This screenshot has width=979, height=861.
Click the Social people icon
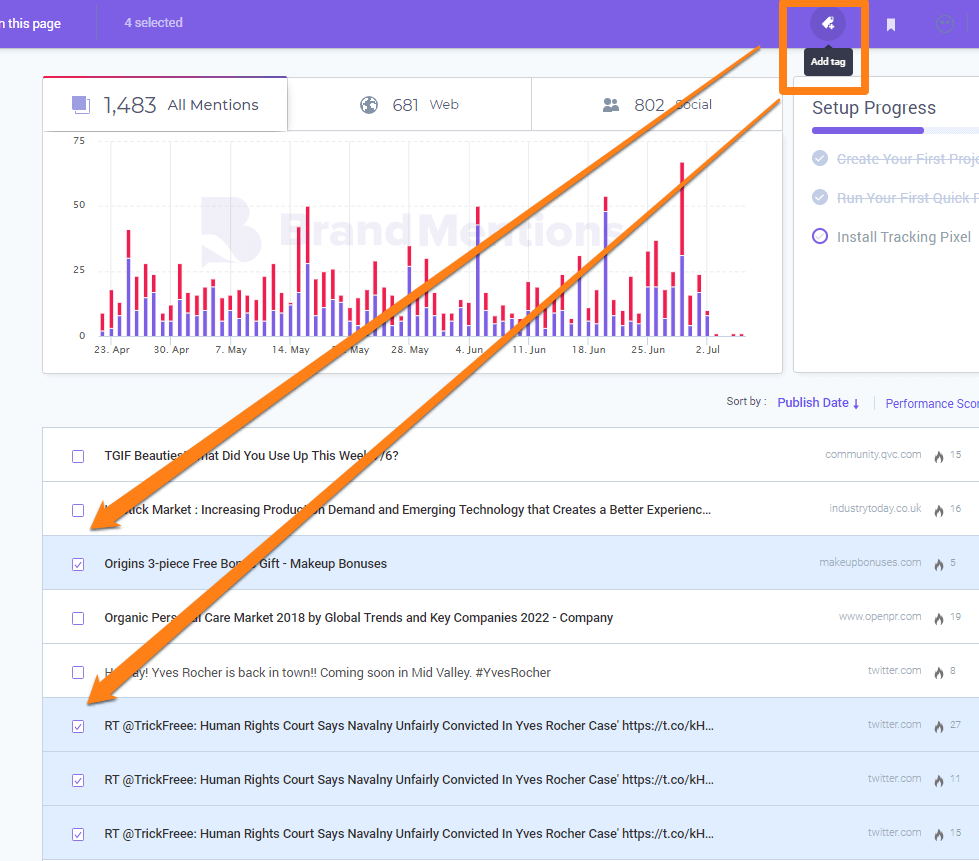coord(611,105)
